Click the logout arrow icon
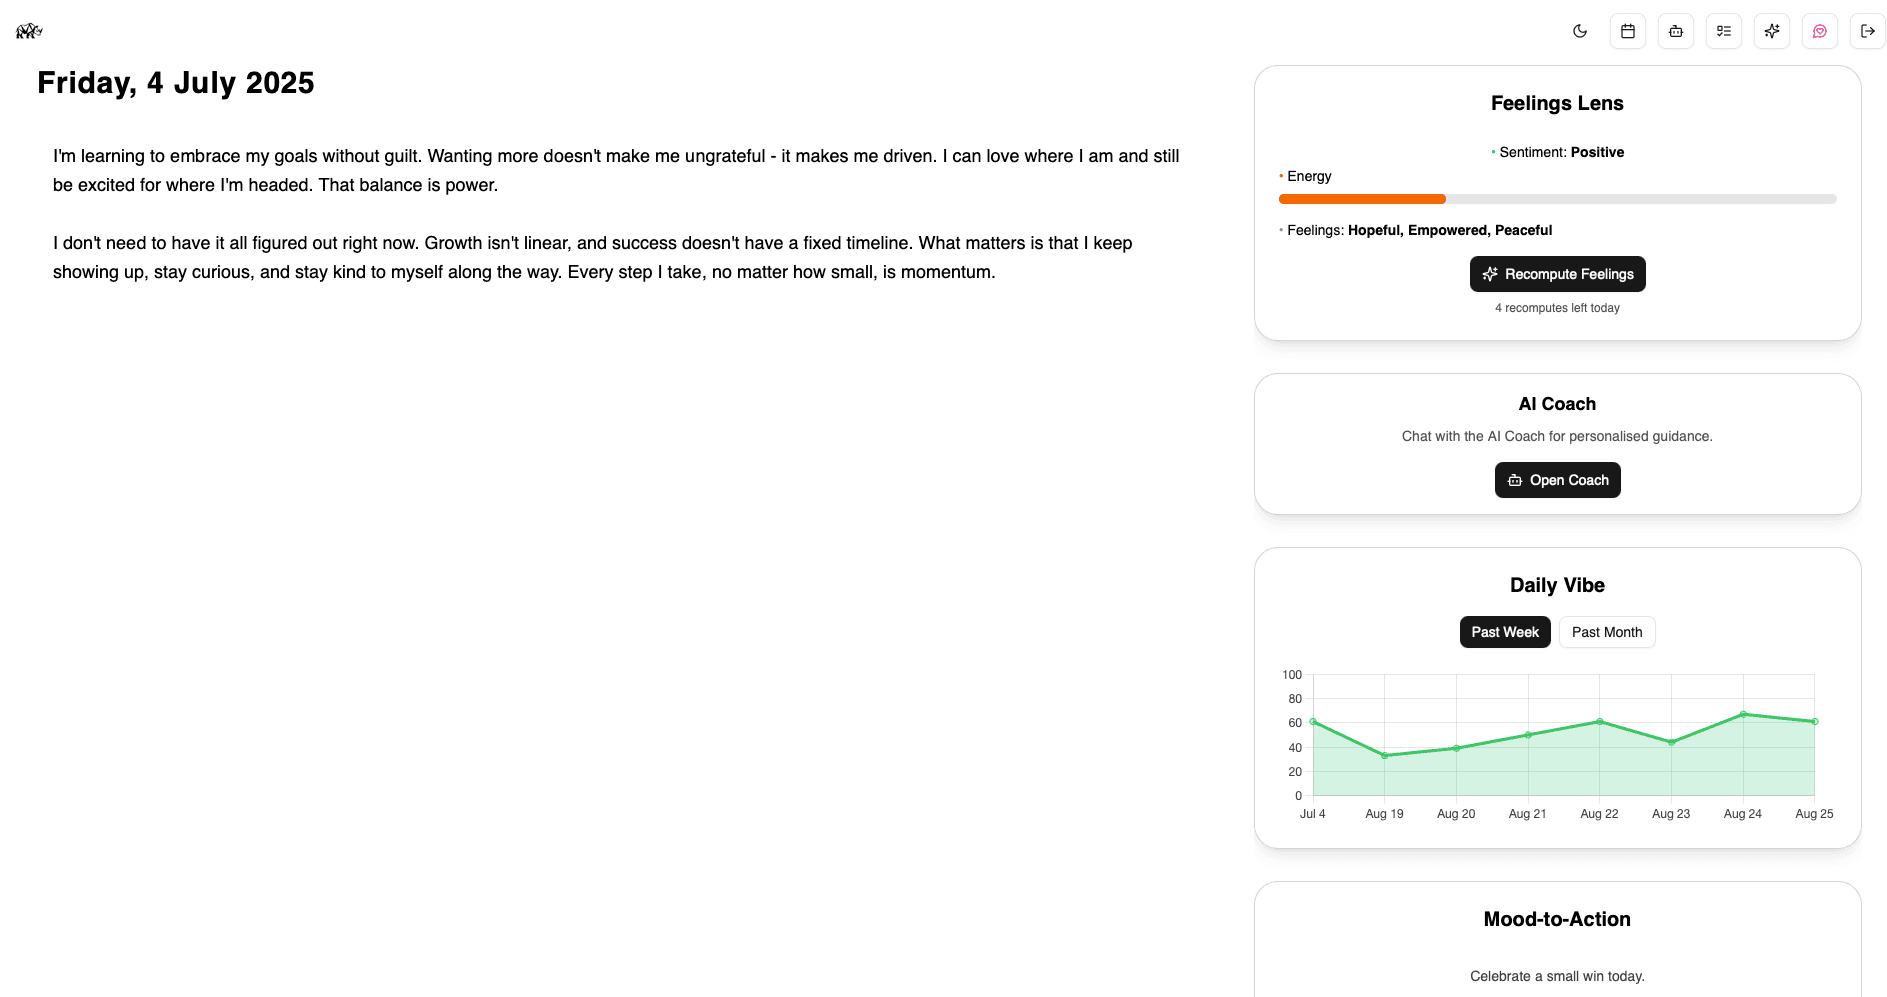The height and width of the screenshot is (997, 1887). click(1867, 31)
